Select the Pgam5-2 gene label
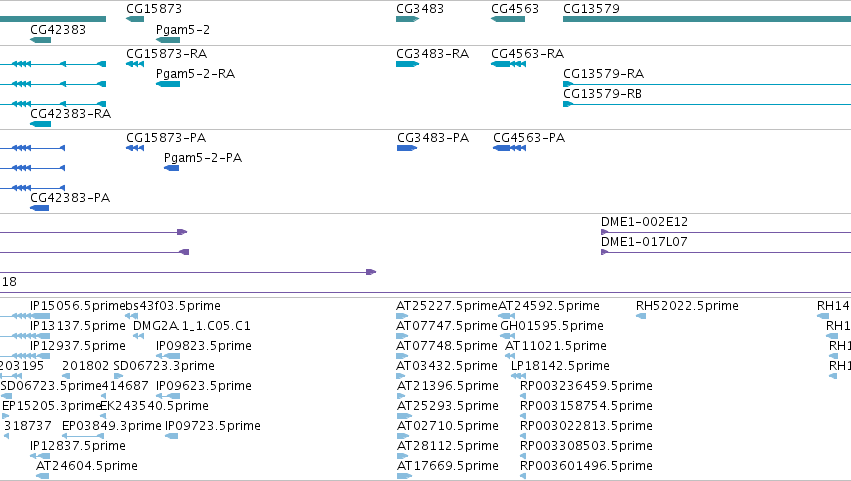Screen dimensions: 851x481 click(x=182, y=30)
